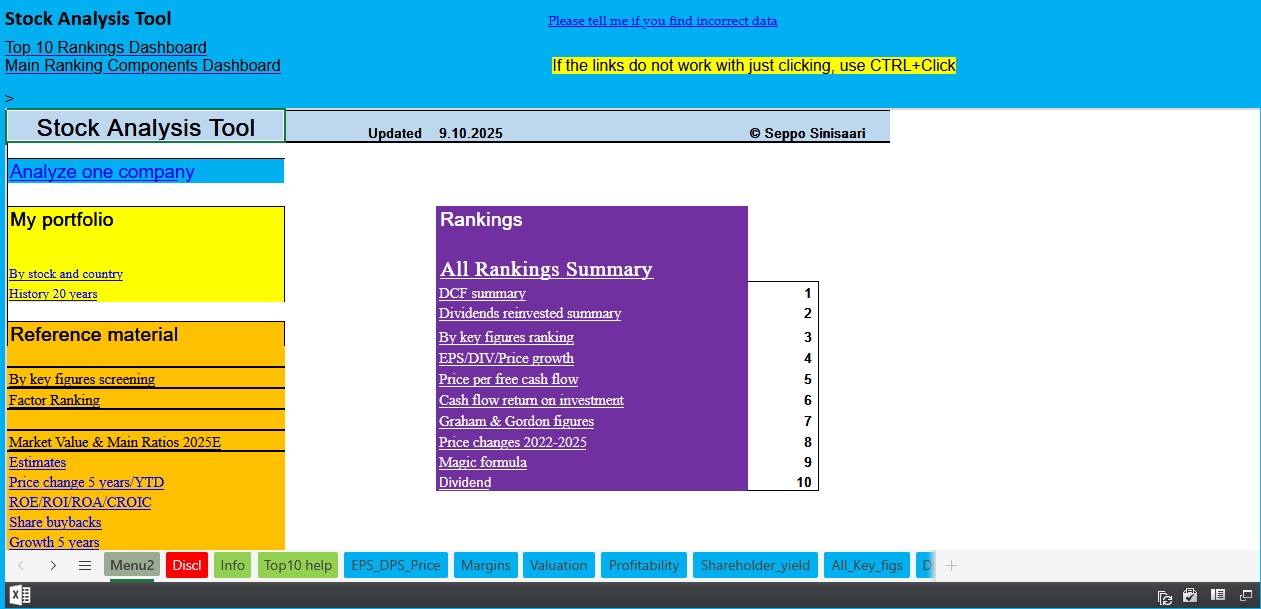Screen dimensions: 1261x609
Task: Click the Excel logo icon in status bar
Action: [20, 596]
